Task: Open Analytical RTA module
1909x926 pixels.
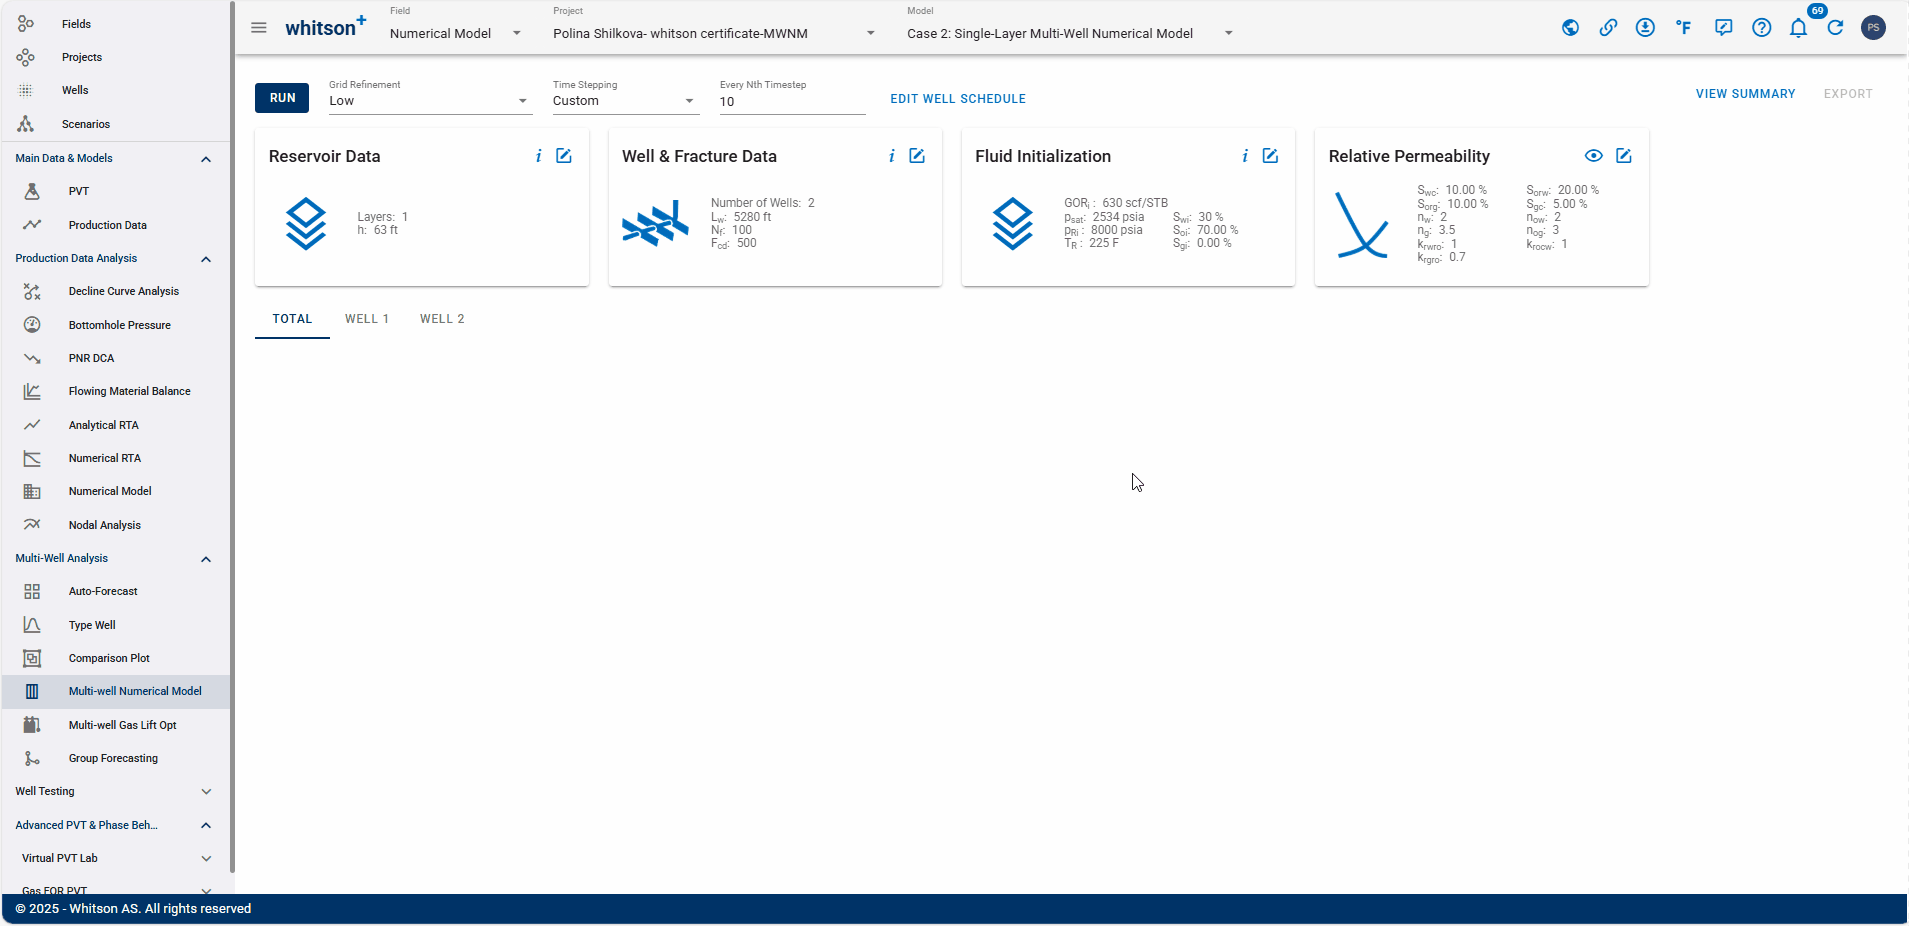Action: coord(115,425)
